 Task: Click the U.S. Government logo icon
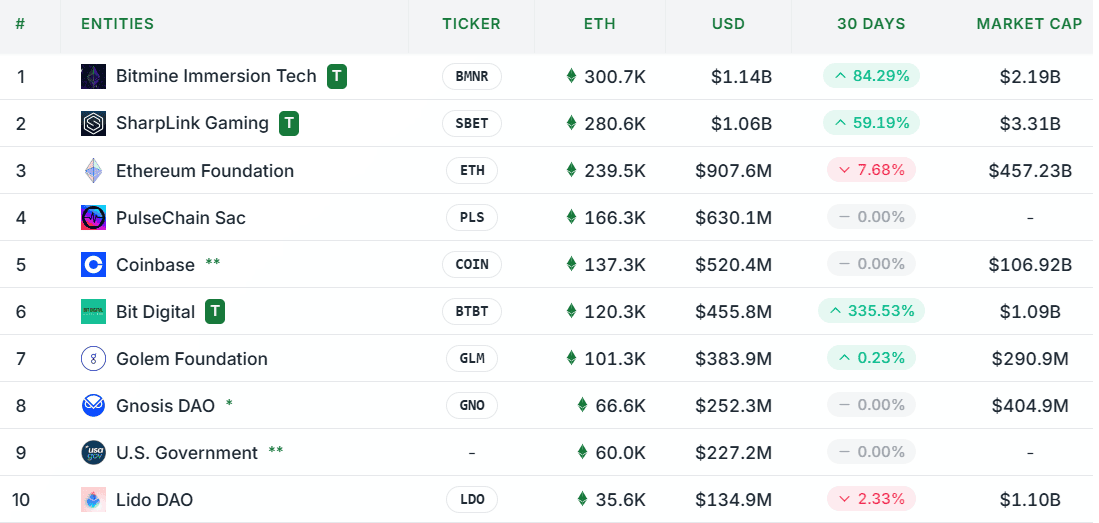pos(93,453)
